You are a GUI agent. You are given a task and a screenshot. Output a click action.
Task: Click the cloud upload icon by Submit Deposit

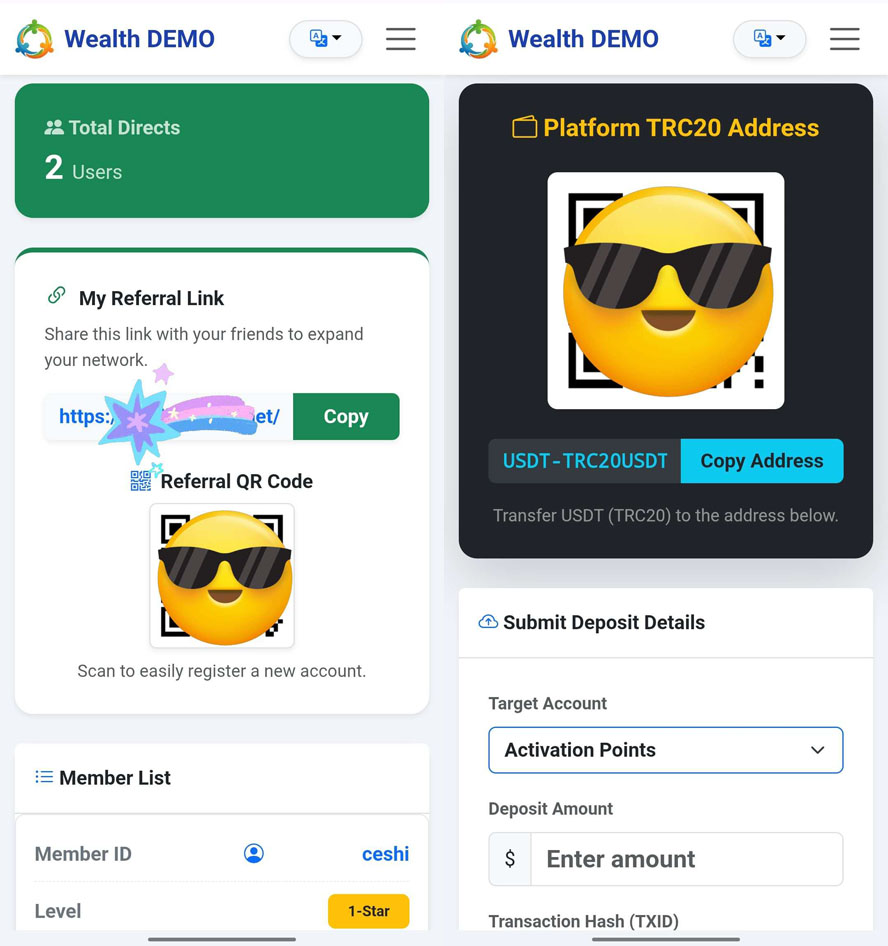click(x=488, y=621)
